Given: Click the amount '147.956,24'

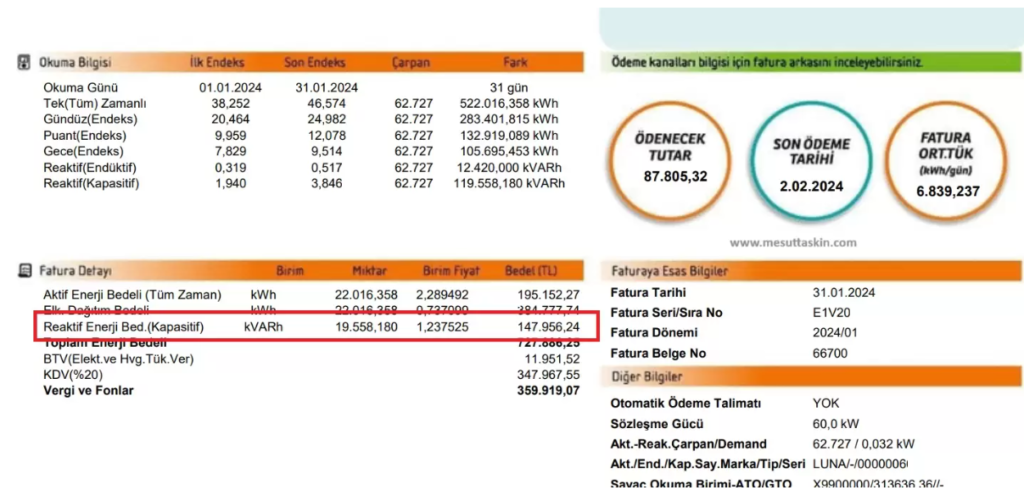Looking at the screenshot, I should pos(549,326).
